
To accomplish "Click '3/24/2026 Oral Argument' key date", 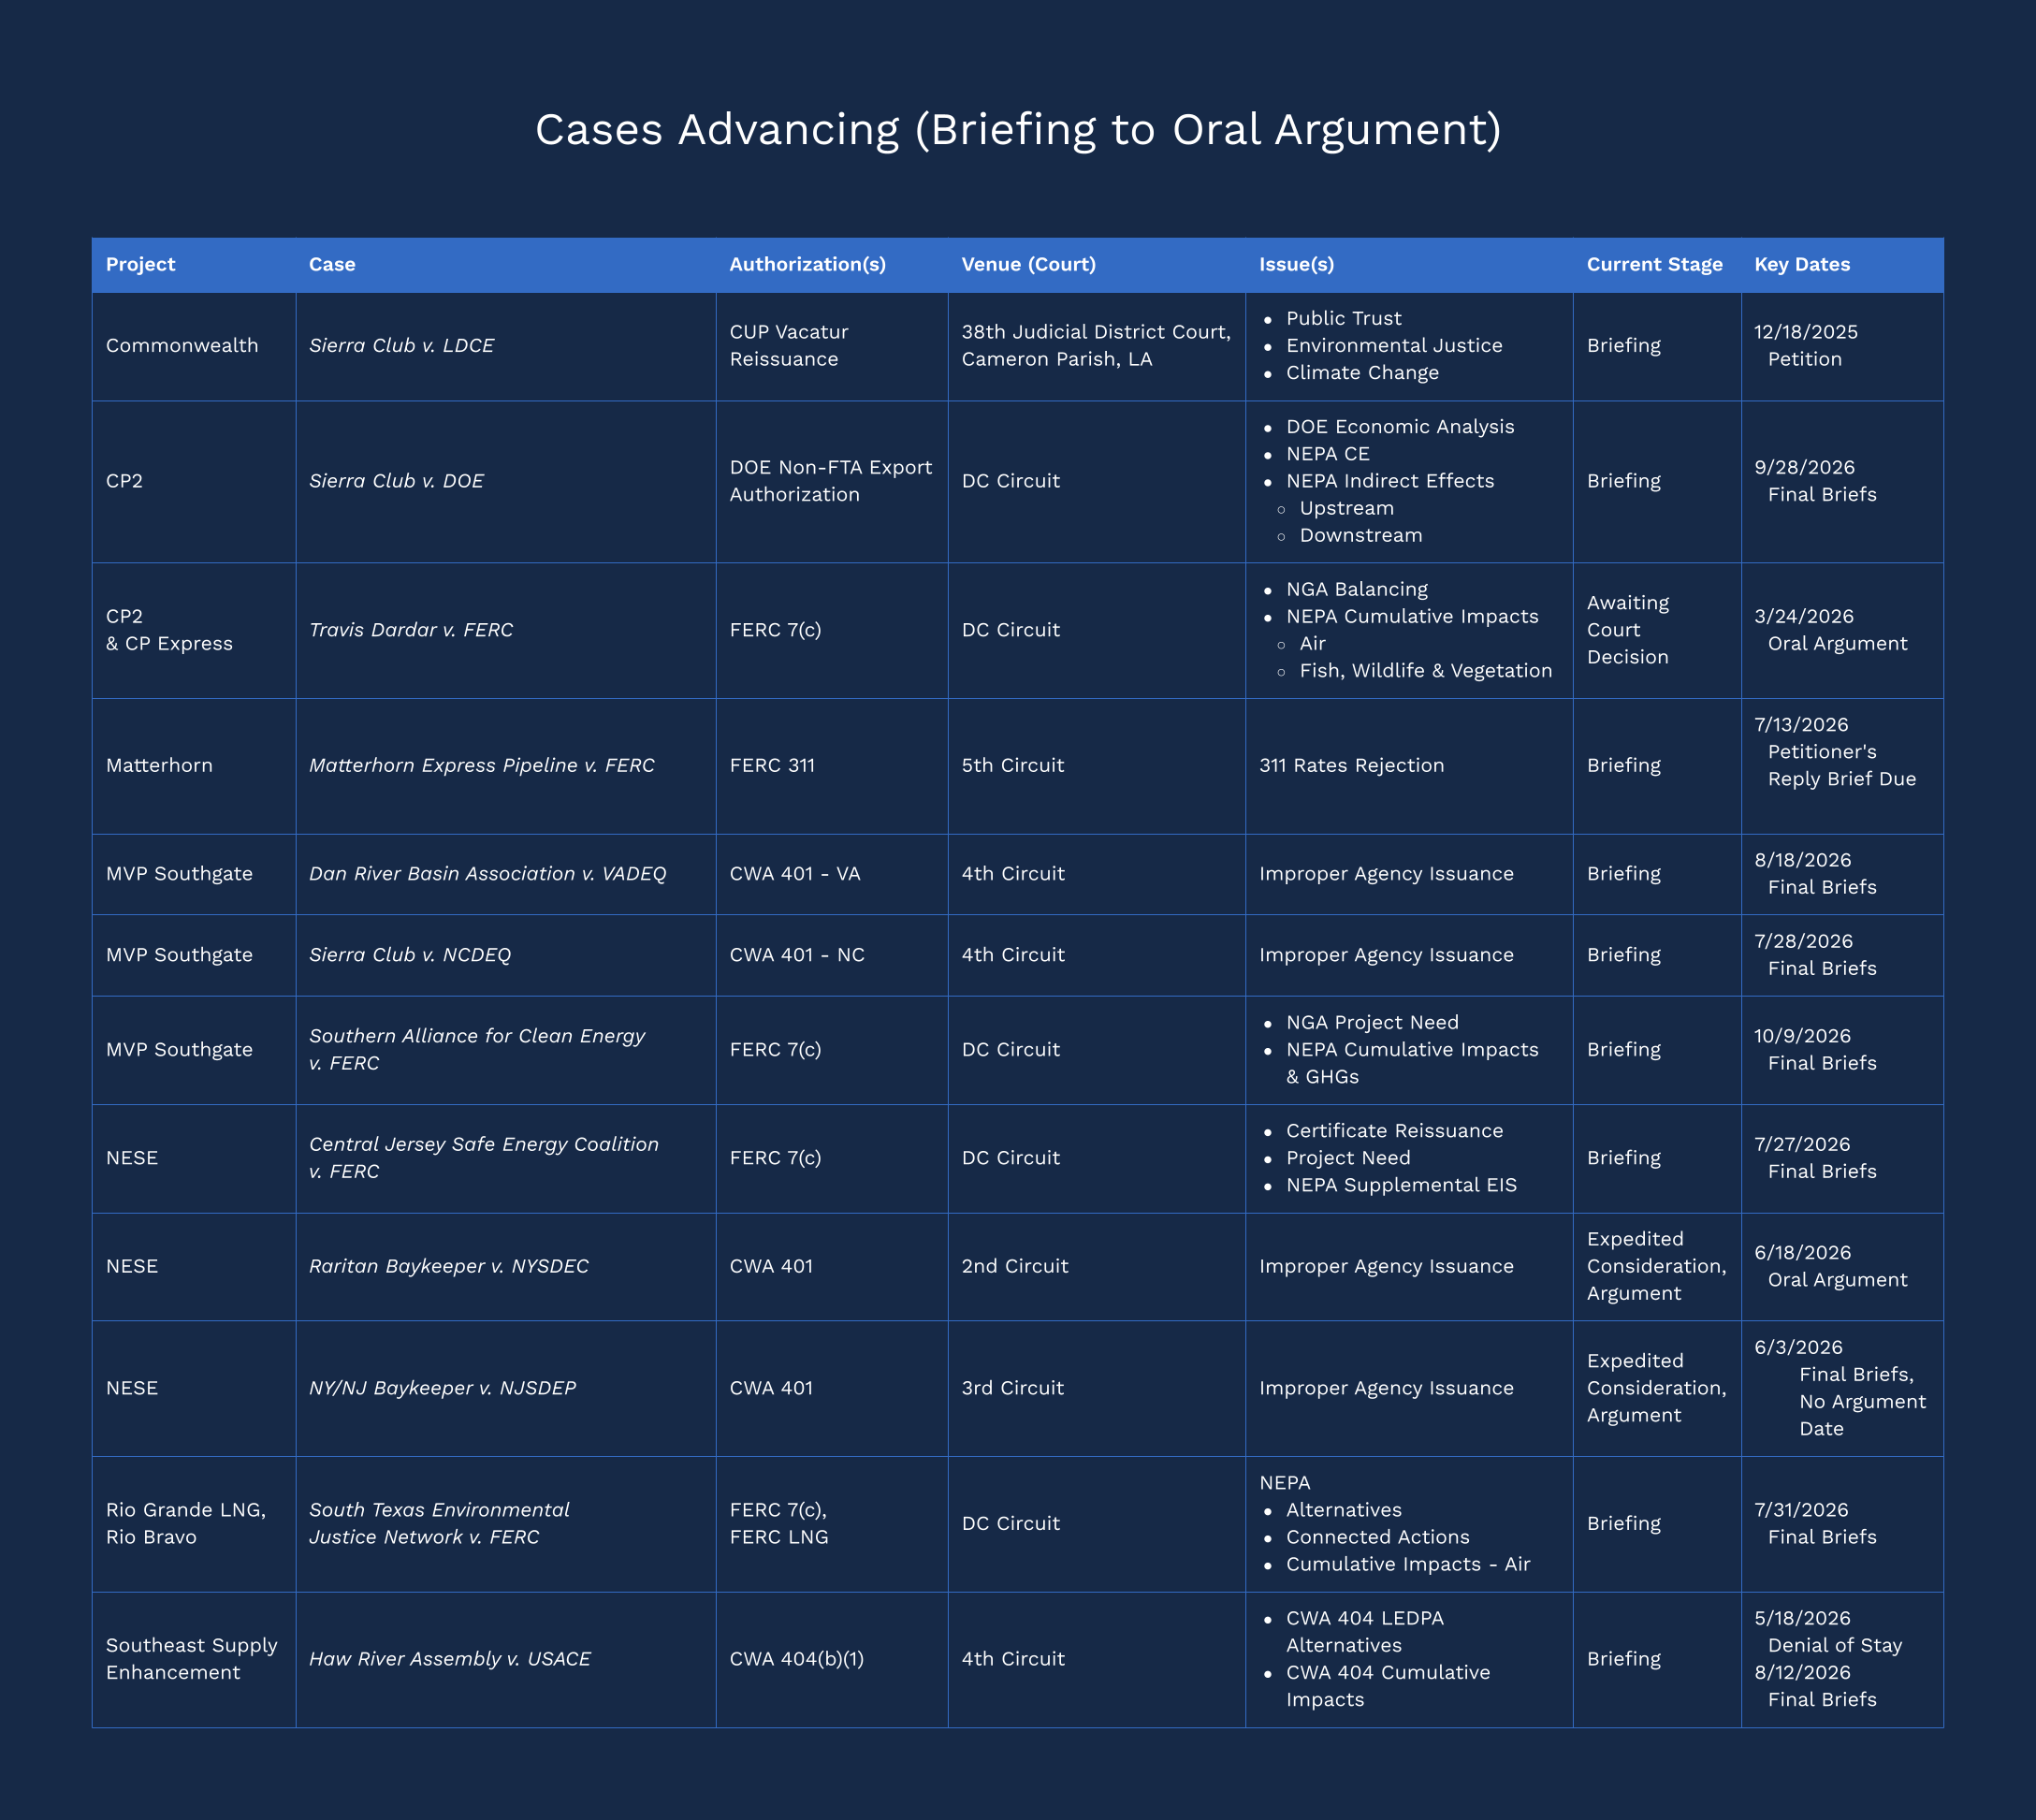I will 1831,630.
